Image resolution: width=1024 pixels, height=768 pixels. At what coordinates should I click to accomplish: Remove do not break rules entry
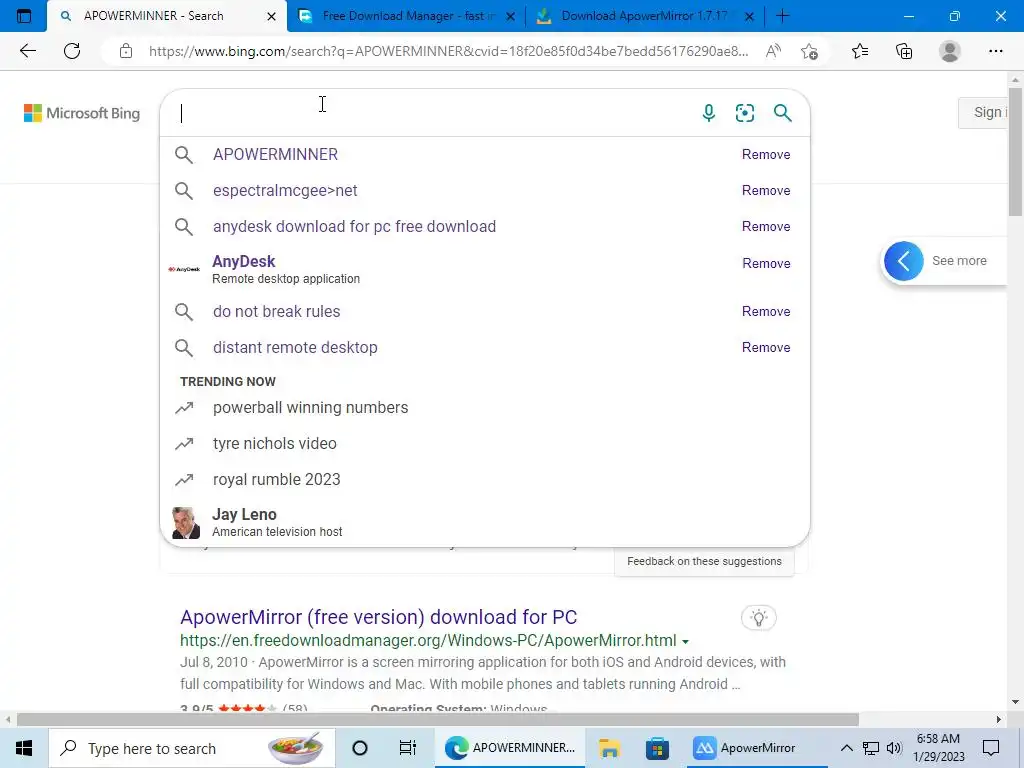pos(765,312)
